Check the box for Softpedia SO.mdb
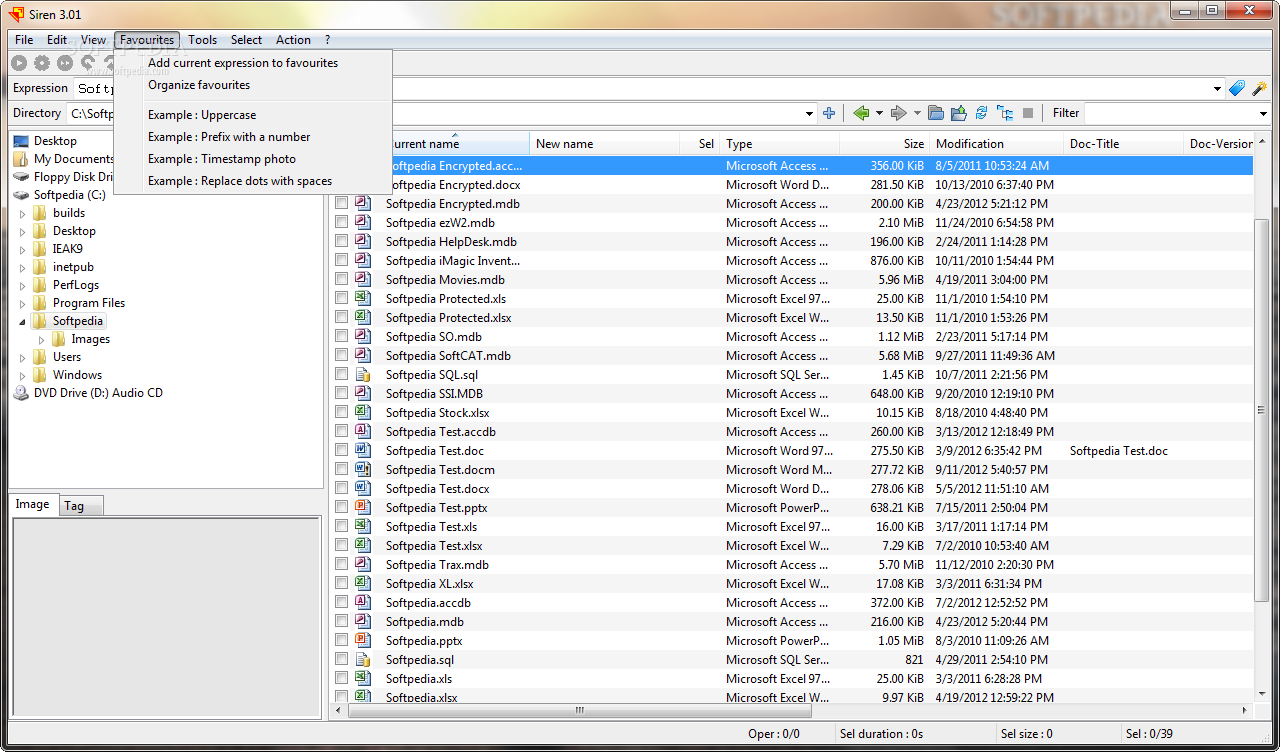This screenshot has width=1280, height=752. 342,336
